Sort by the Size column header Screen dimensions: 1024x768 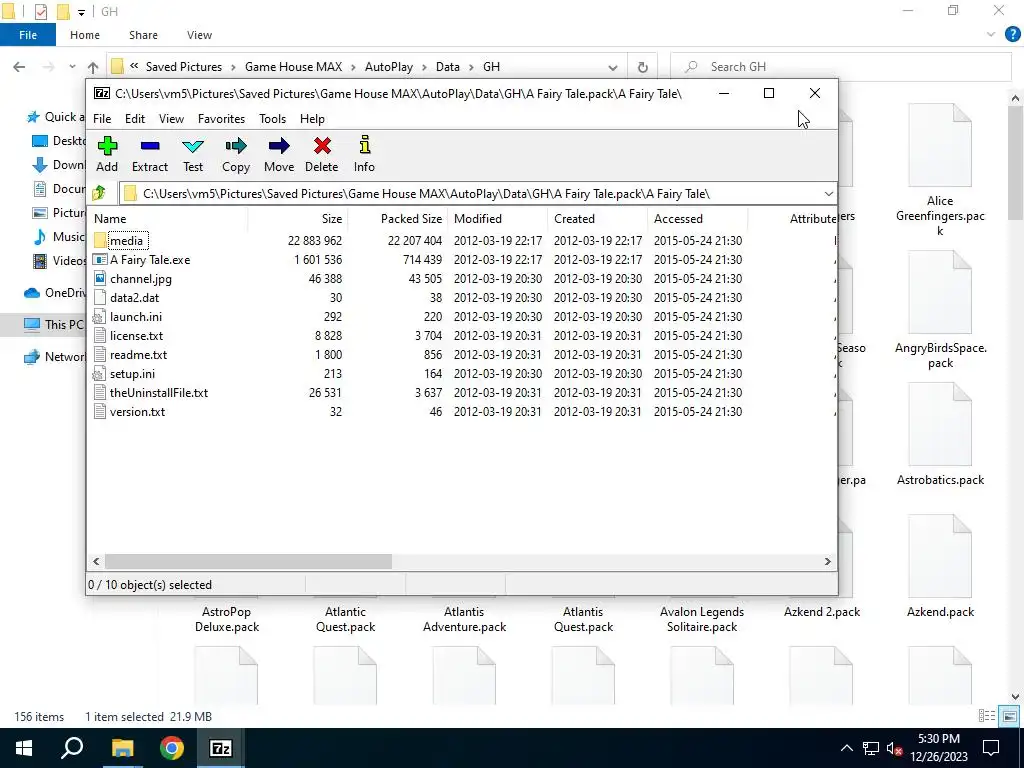point(298,219)
